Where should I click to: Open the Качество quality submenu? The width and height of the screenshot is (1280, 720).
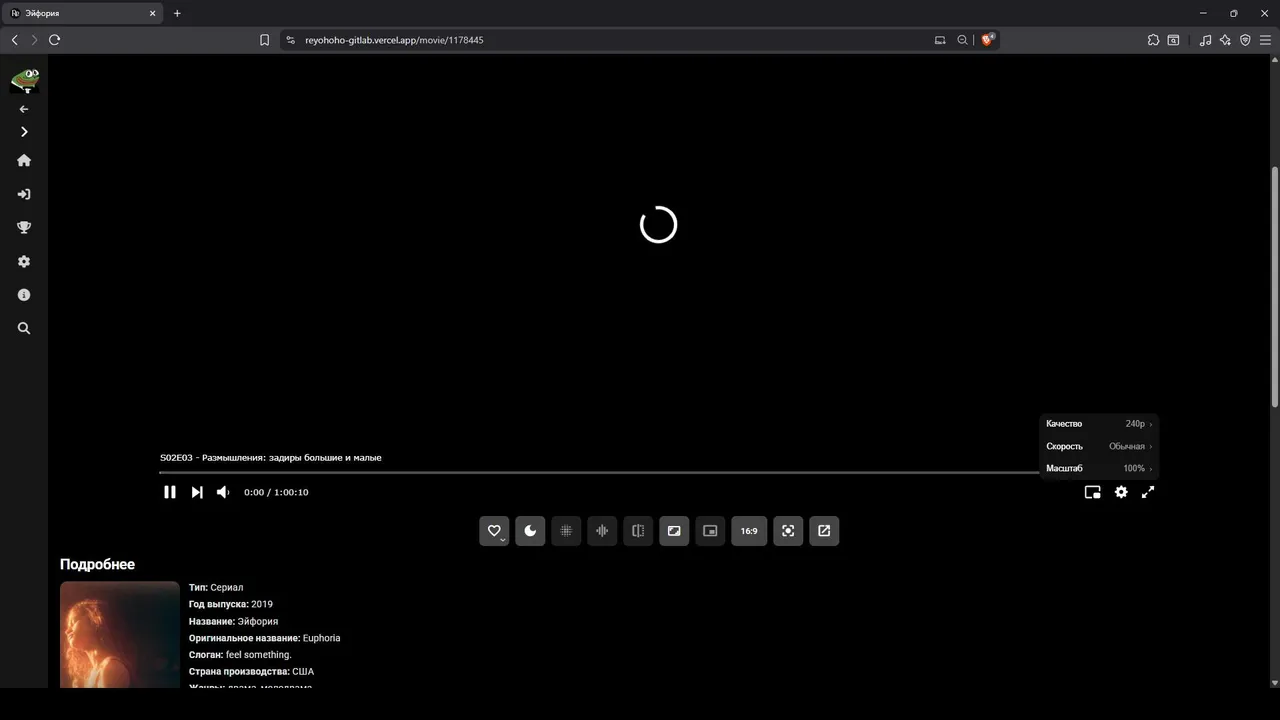click(1099, 424)
